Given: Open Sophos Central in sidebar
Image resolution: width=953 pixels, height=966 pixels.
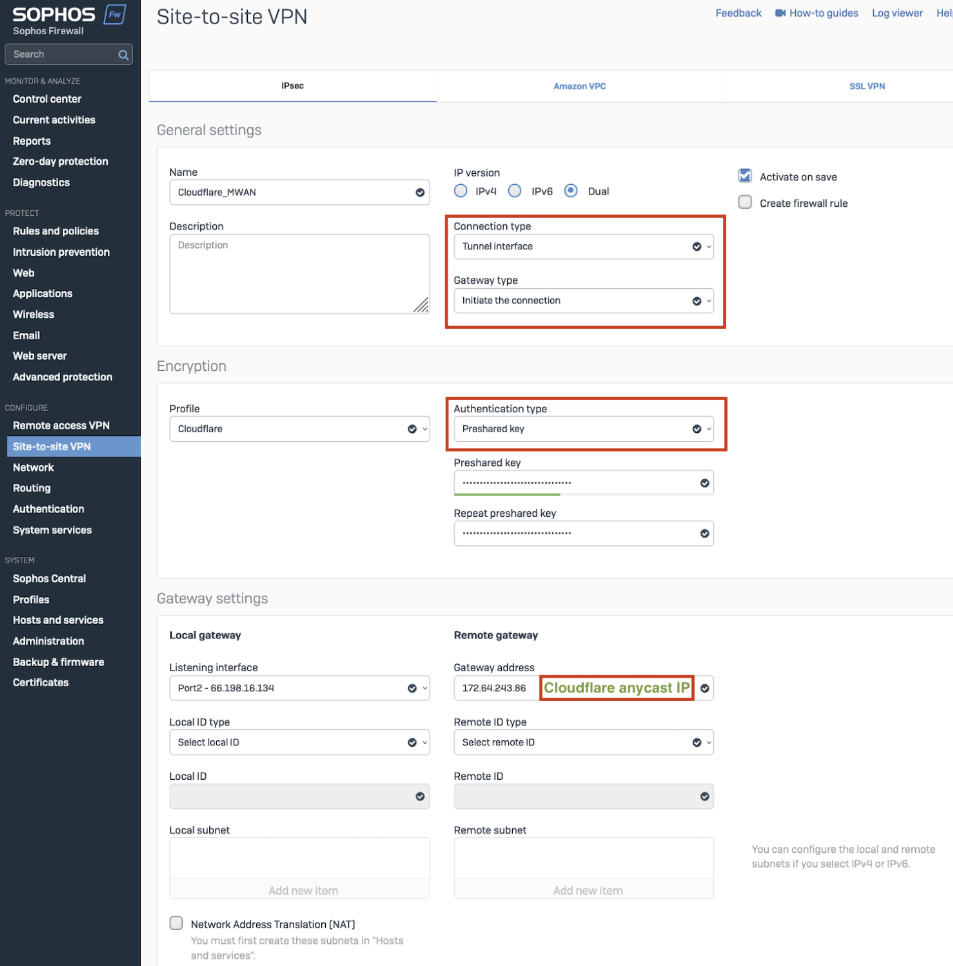Looking at the screenshot, I should (x=49, y=578).
